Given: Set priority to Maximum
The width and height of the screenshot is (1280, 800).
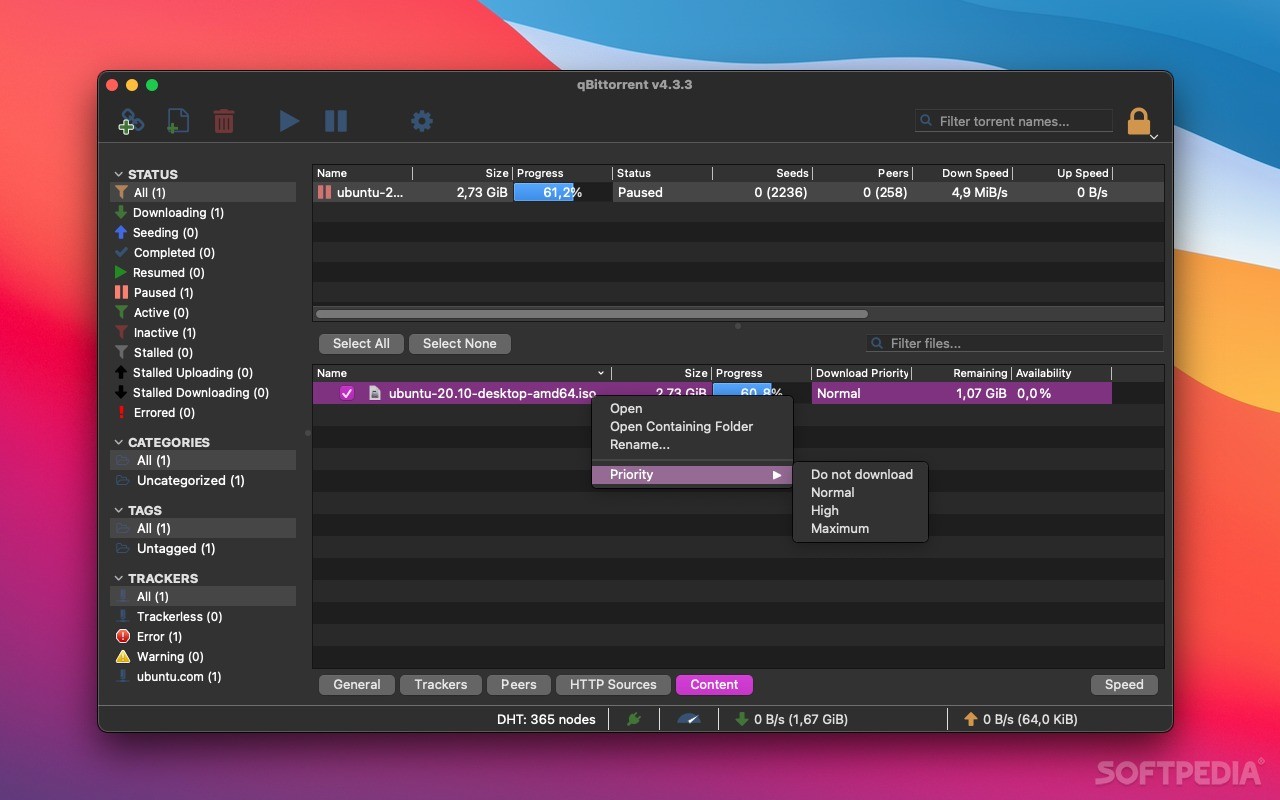Looking at the screenshot, I should click(x=861, y=528).
